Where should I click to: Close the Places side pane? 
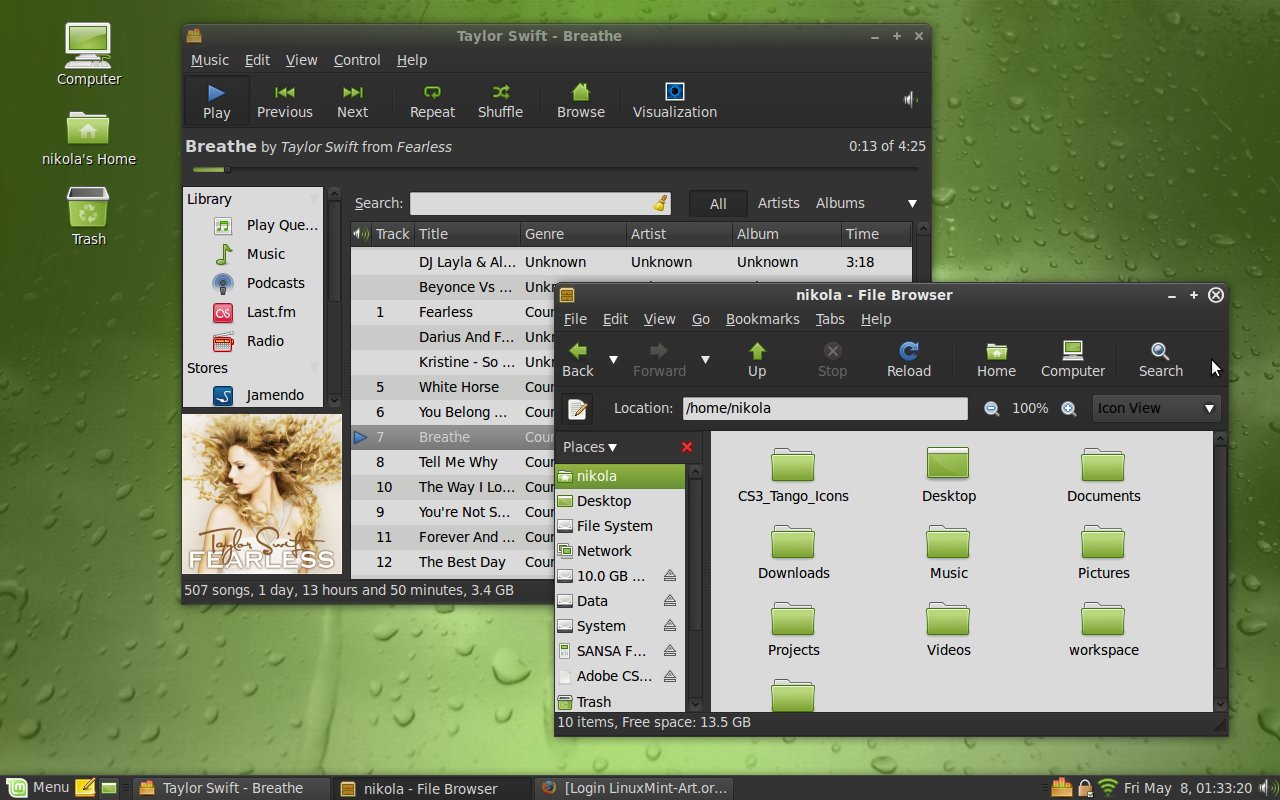click(687, 447)
